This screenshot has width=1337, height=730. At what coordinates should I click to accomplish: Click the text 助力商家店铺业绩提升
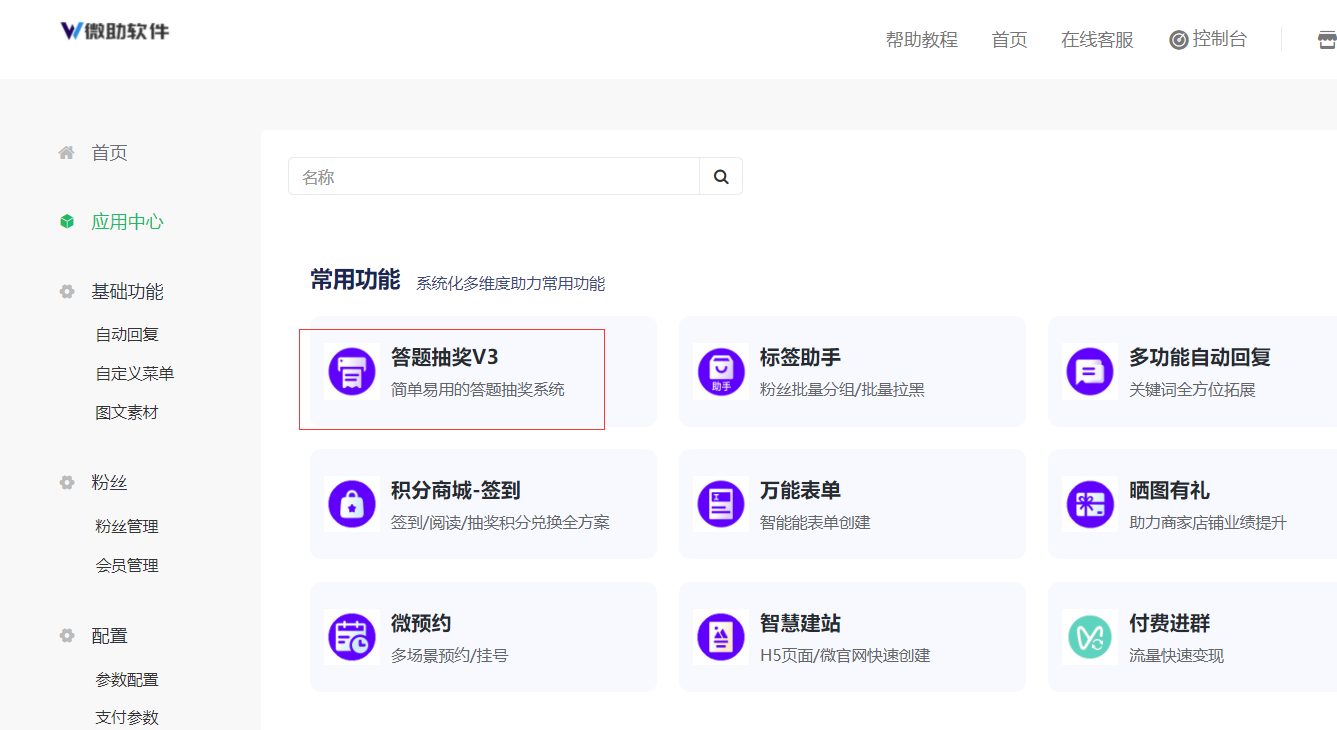[x=1208, y=523]
